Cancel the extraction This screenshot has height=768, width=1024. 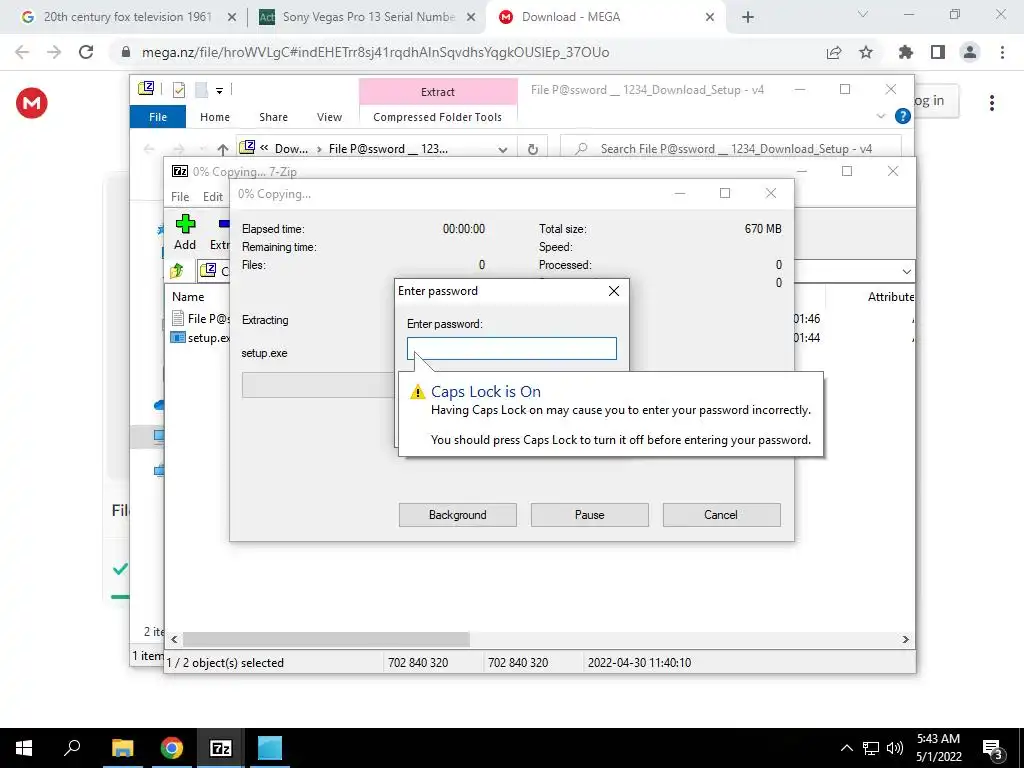[722, 515]
